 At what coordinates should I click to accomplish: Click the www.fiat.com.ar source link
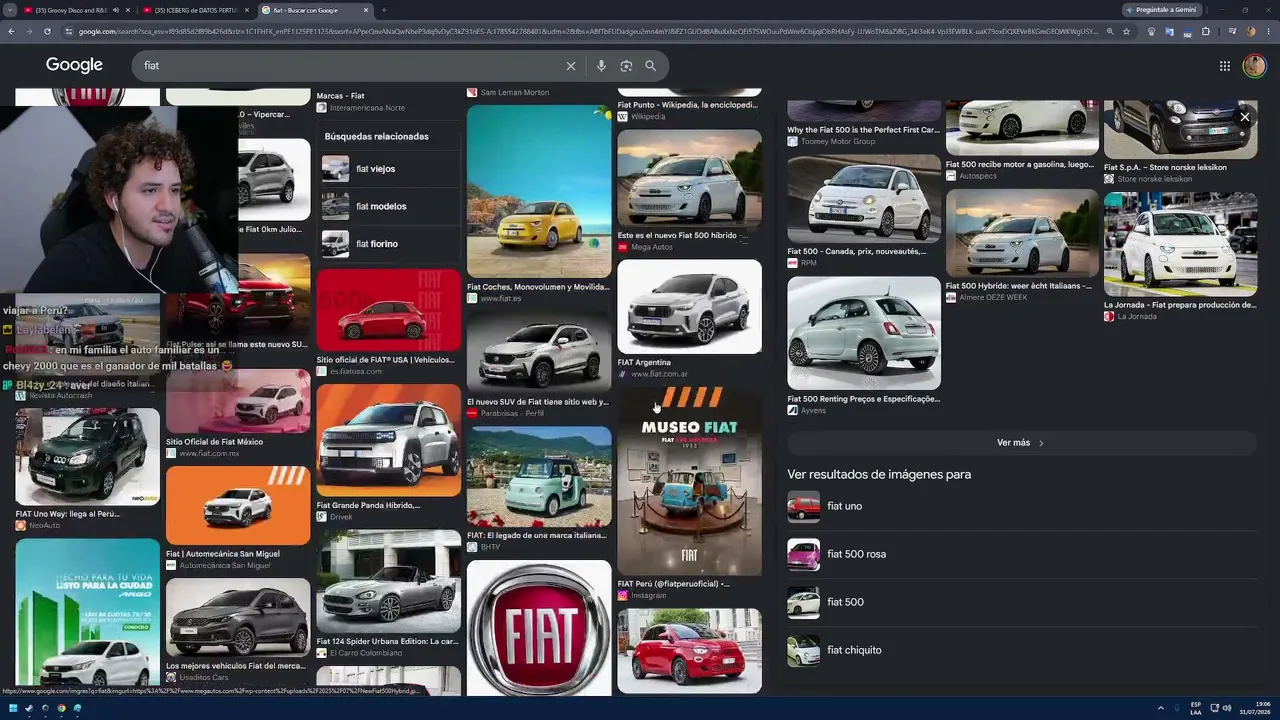pyautogui.click(x=659, y=374)
